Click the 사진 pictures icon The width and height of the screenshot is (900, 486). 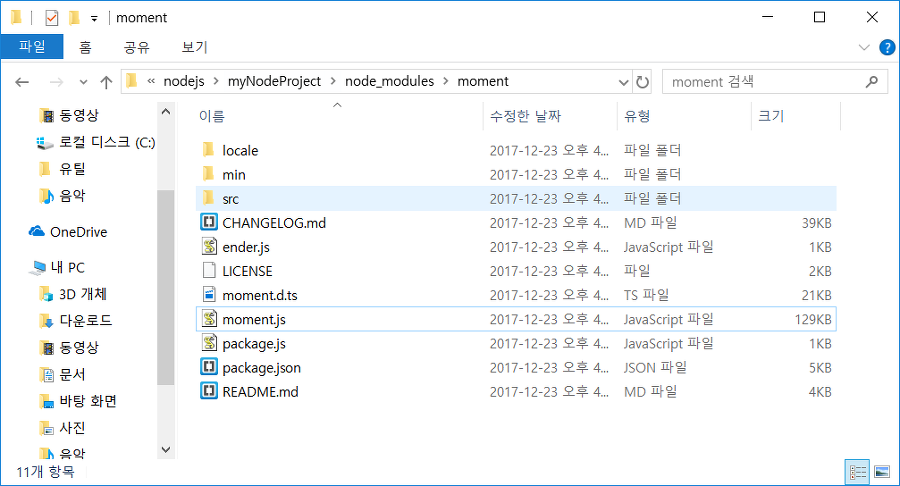pos(46,428)
